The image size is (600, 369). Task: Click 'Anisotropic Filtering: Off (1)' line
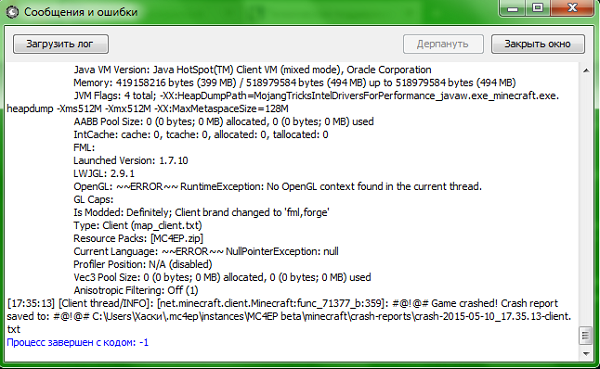(136, 290)
